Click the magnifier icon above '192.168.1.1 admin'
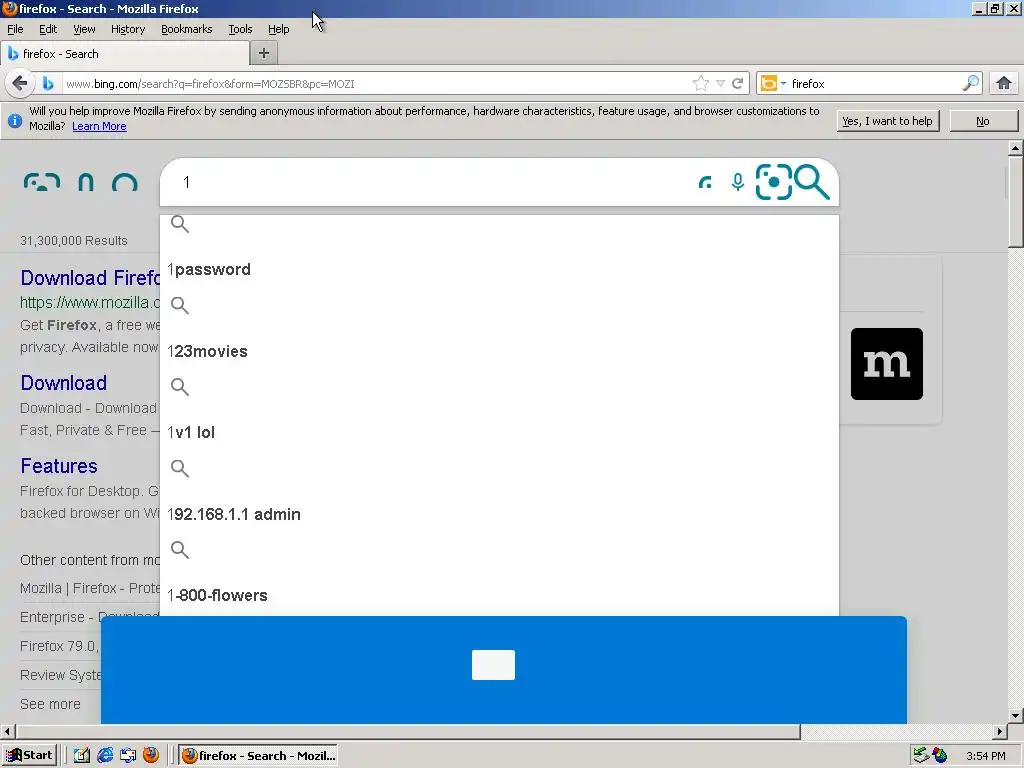The height and width of the screenshot is (768, 1024). pyautogui.click(x=180, y=468)
